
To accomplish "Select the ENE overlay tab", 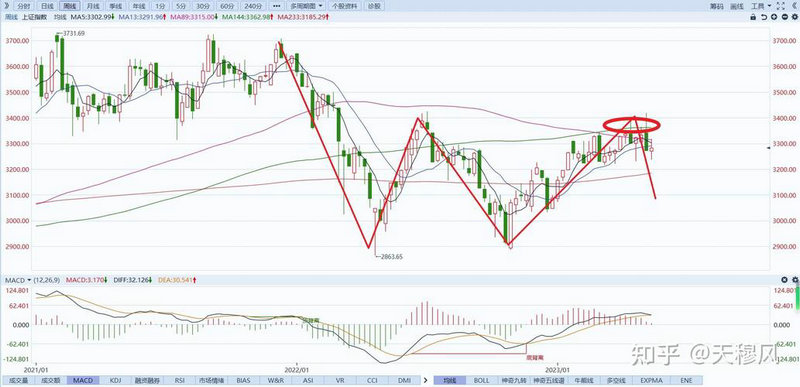I will tap(686, 380).
